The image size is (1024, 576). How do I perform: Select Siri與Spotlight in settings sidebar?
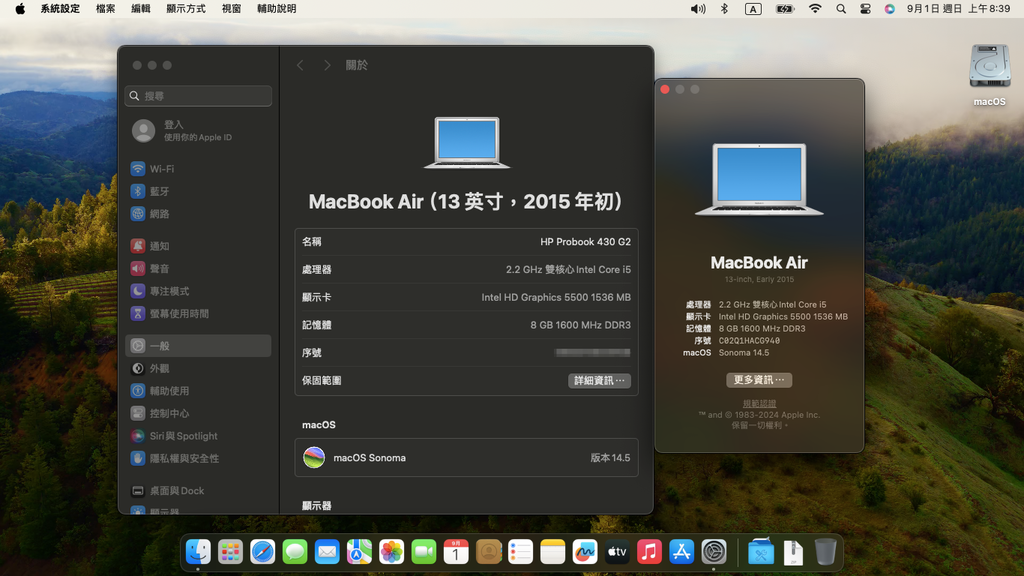[x=199, y=436]
